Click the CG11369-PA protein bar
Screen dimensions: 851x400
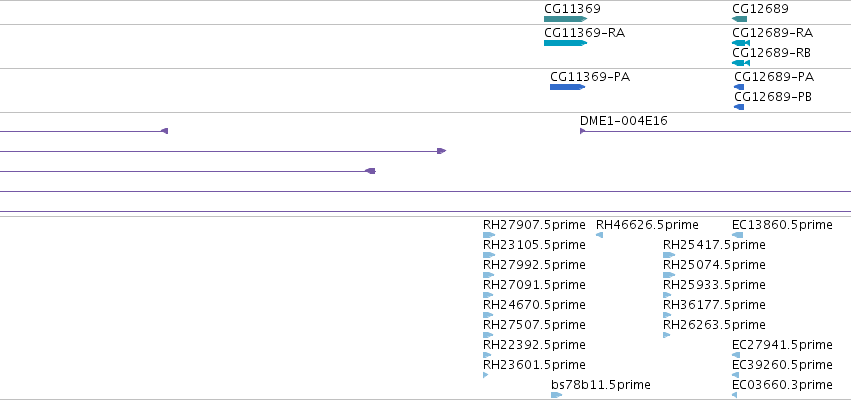[567, 87]
